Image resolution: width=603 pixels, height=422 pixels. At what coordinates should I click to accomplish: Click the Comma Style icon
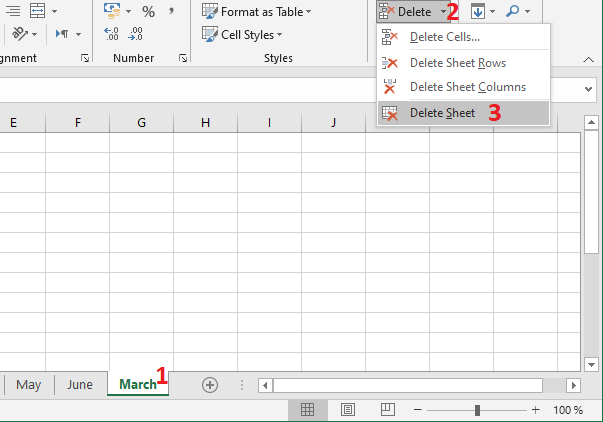tap(172, 12)
